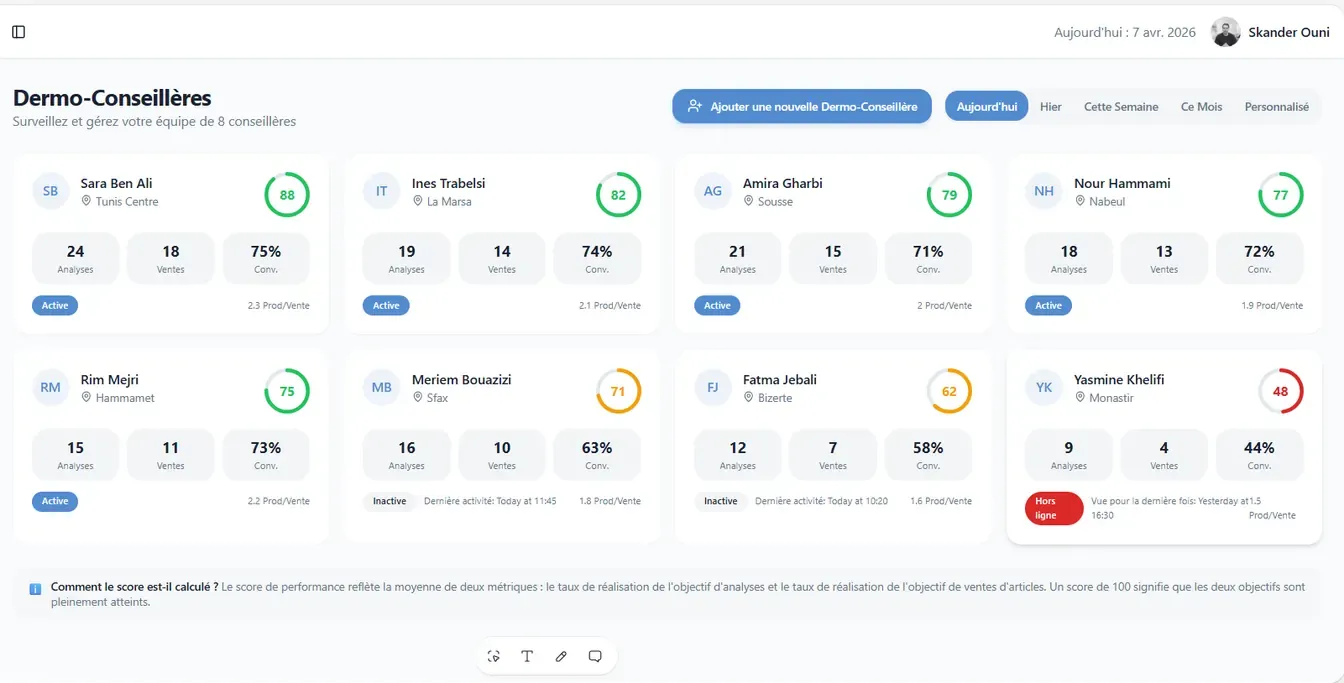This screenshot has height=683, width=1344.
Task: Open Skander Ouni's profile avatar
Action: click(1225, 32)
